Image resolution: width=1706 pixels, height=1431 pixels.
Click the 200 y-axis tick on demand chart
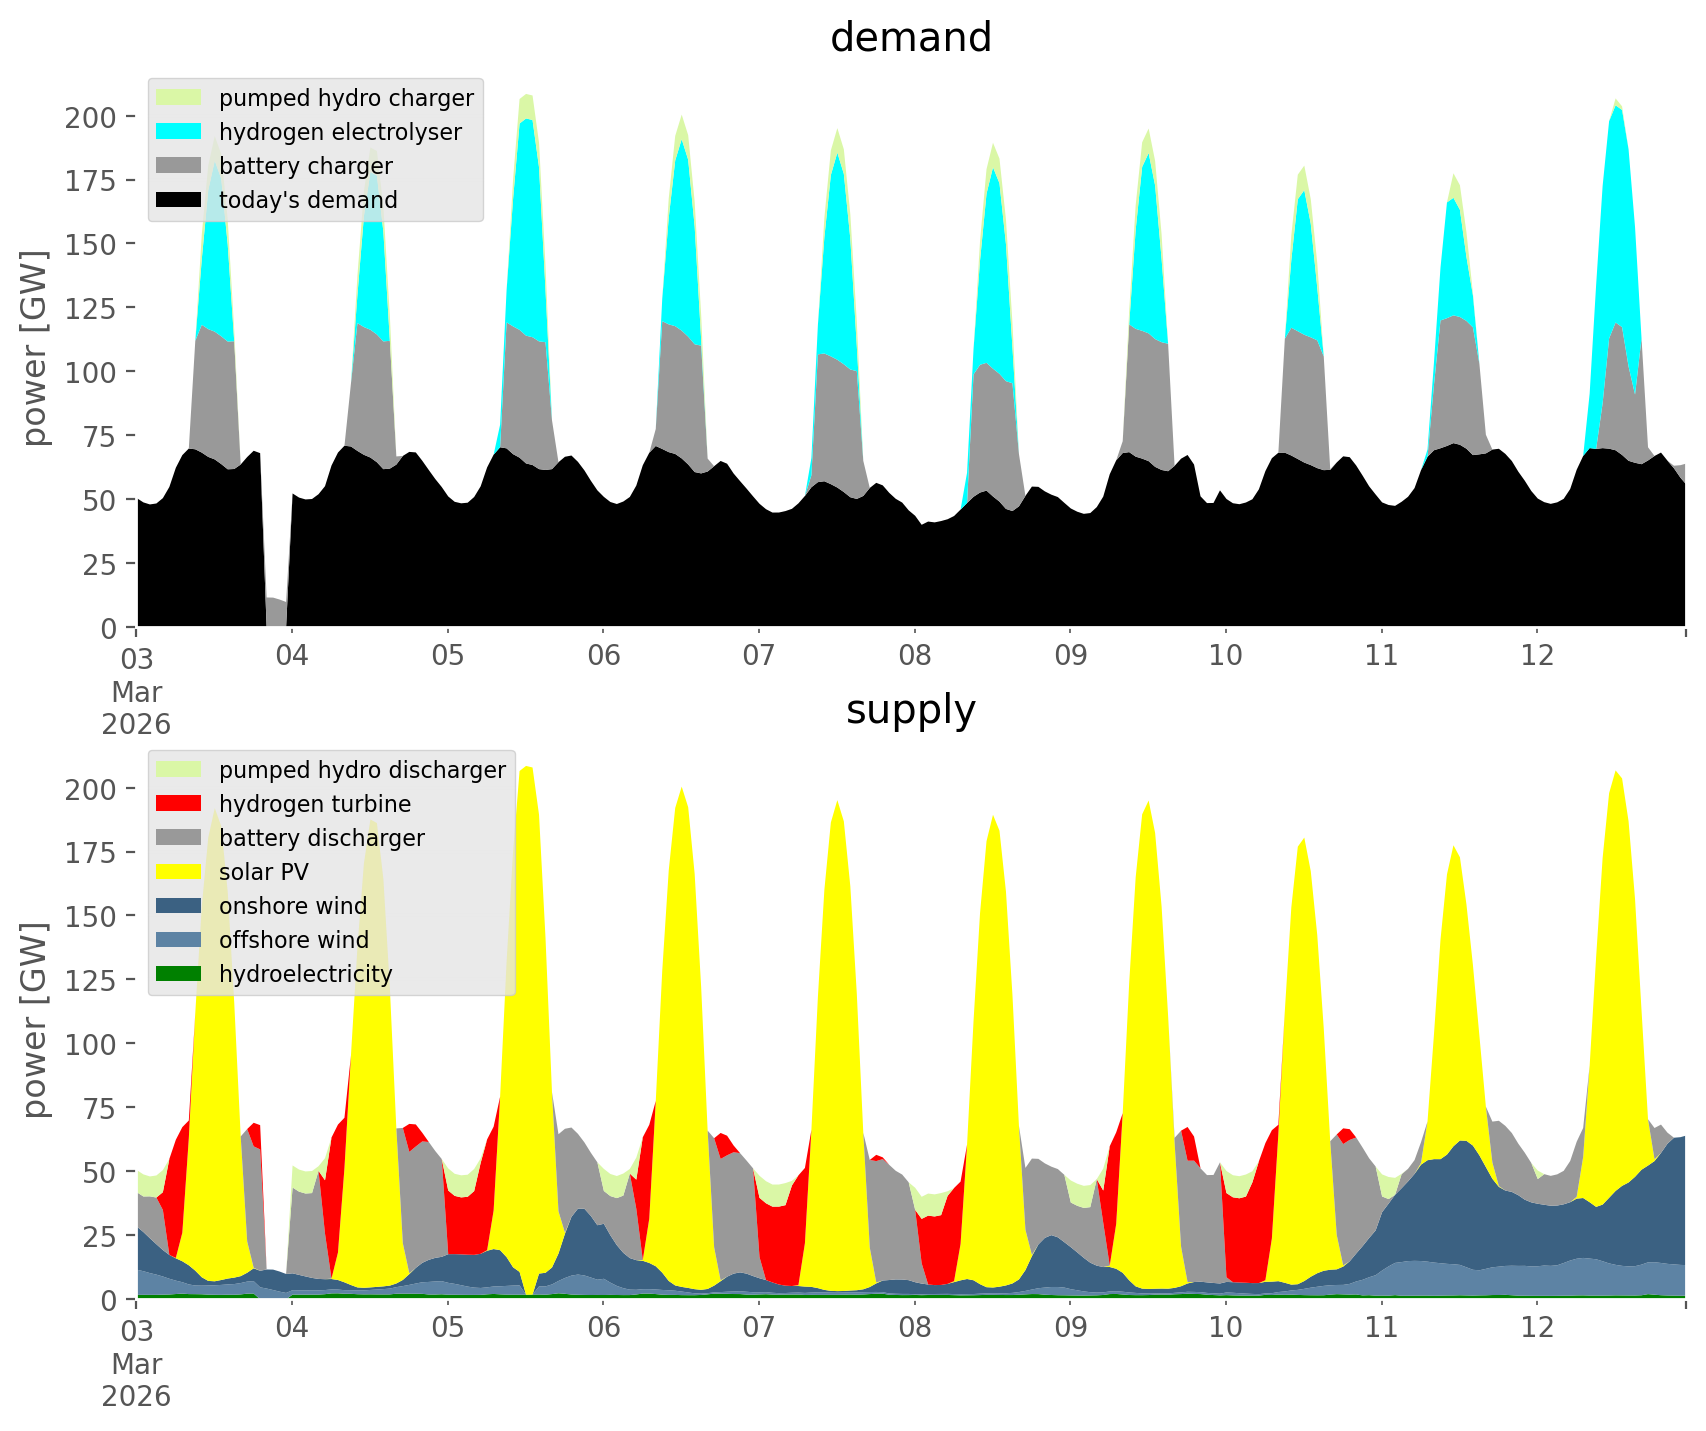point(91,117)
